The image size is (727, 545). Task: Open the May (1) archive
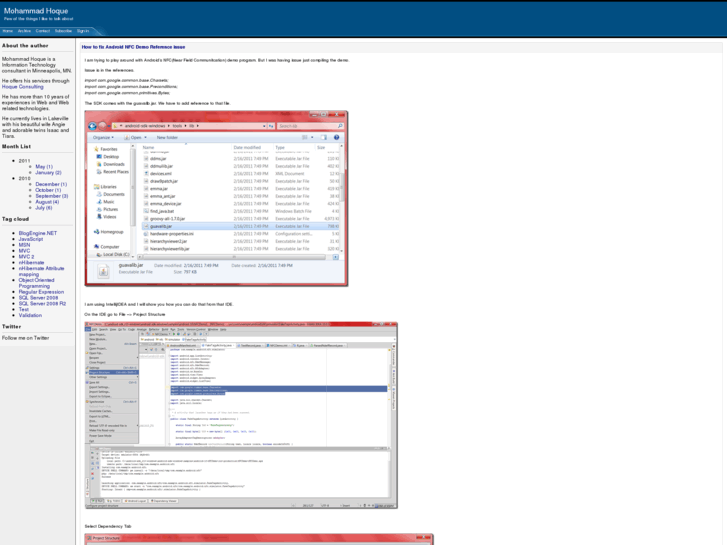tap(44, 167)
